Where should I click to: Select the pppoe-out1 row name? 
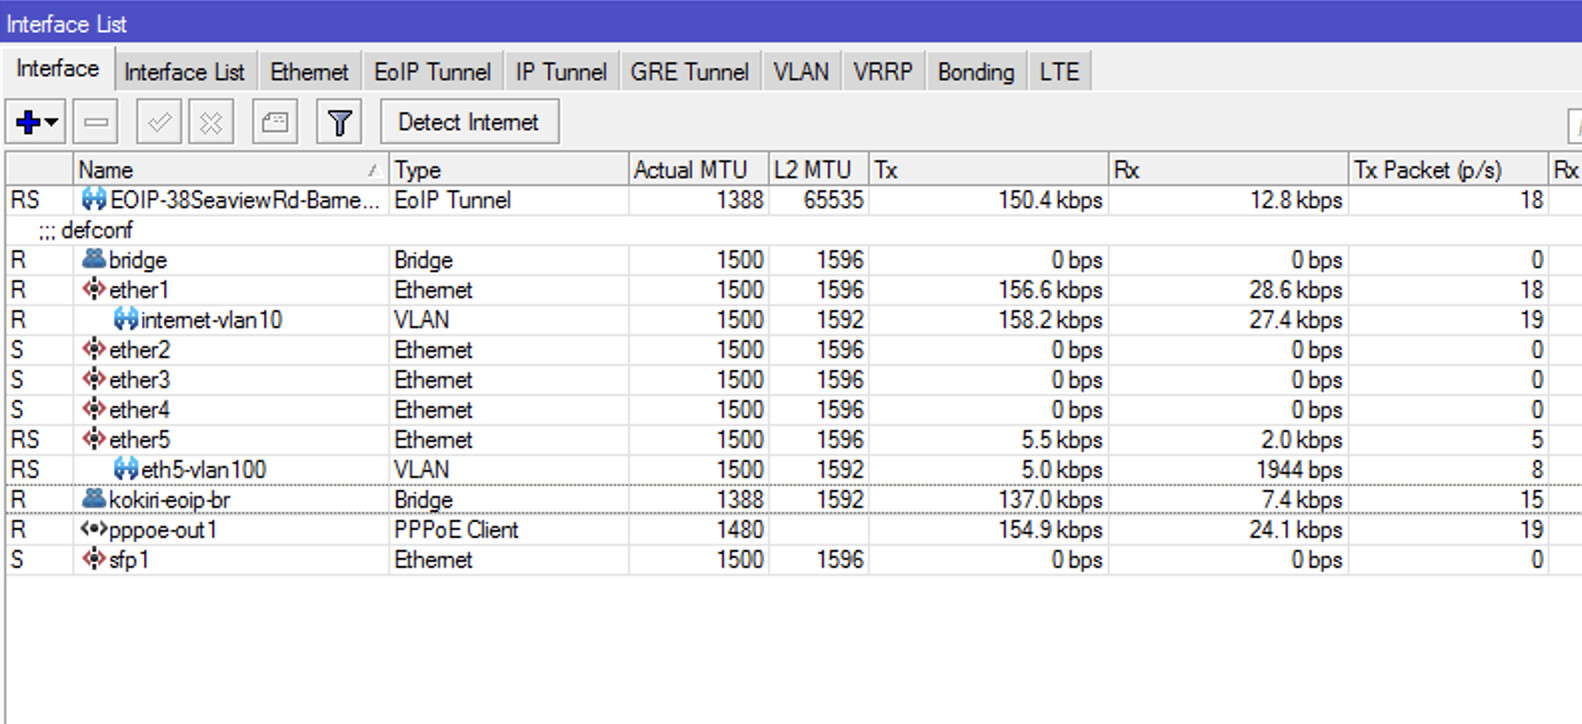[x=163, y=530]
